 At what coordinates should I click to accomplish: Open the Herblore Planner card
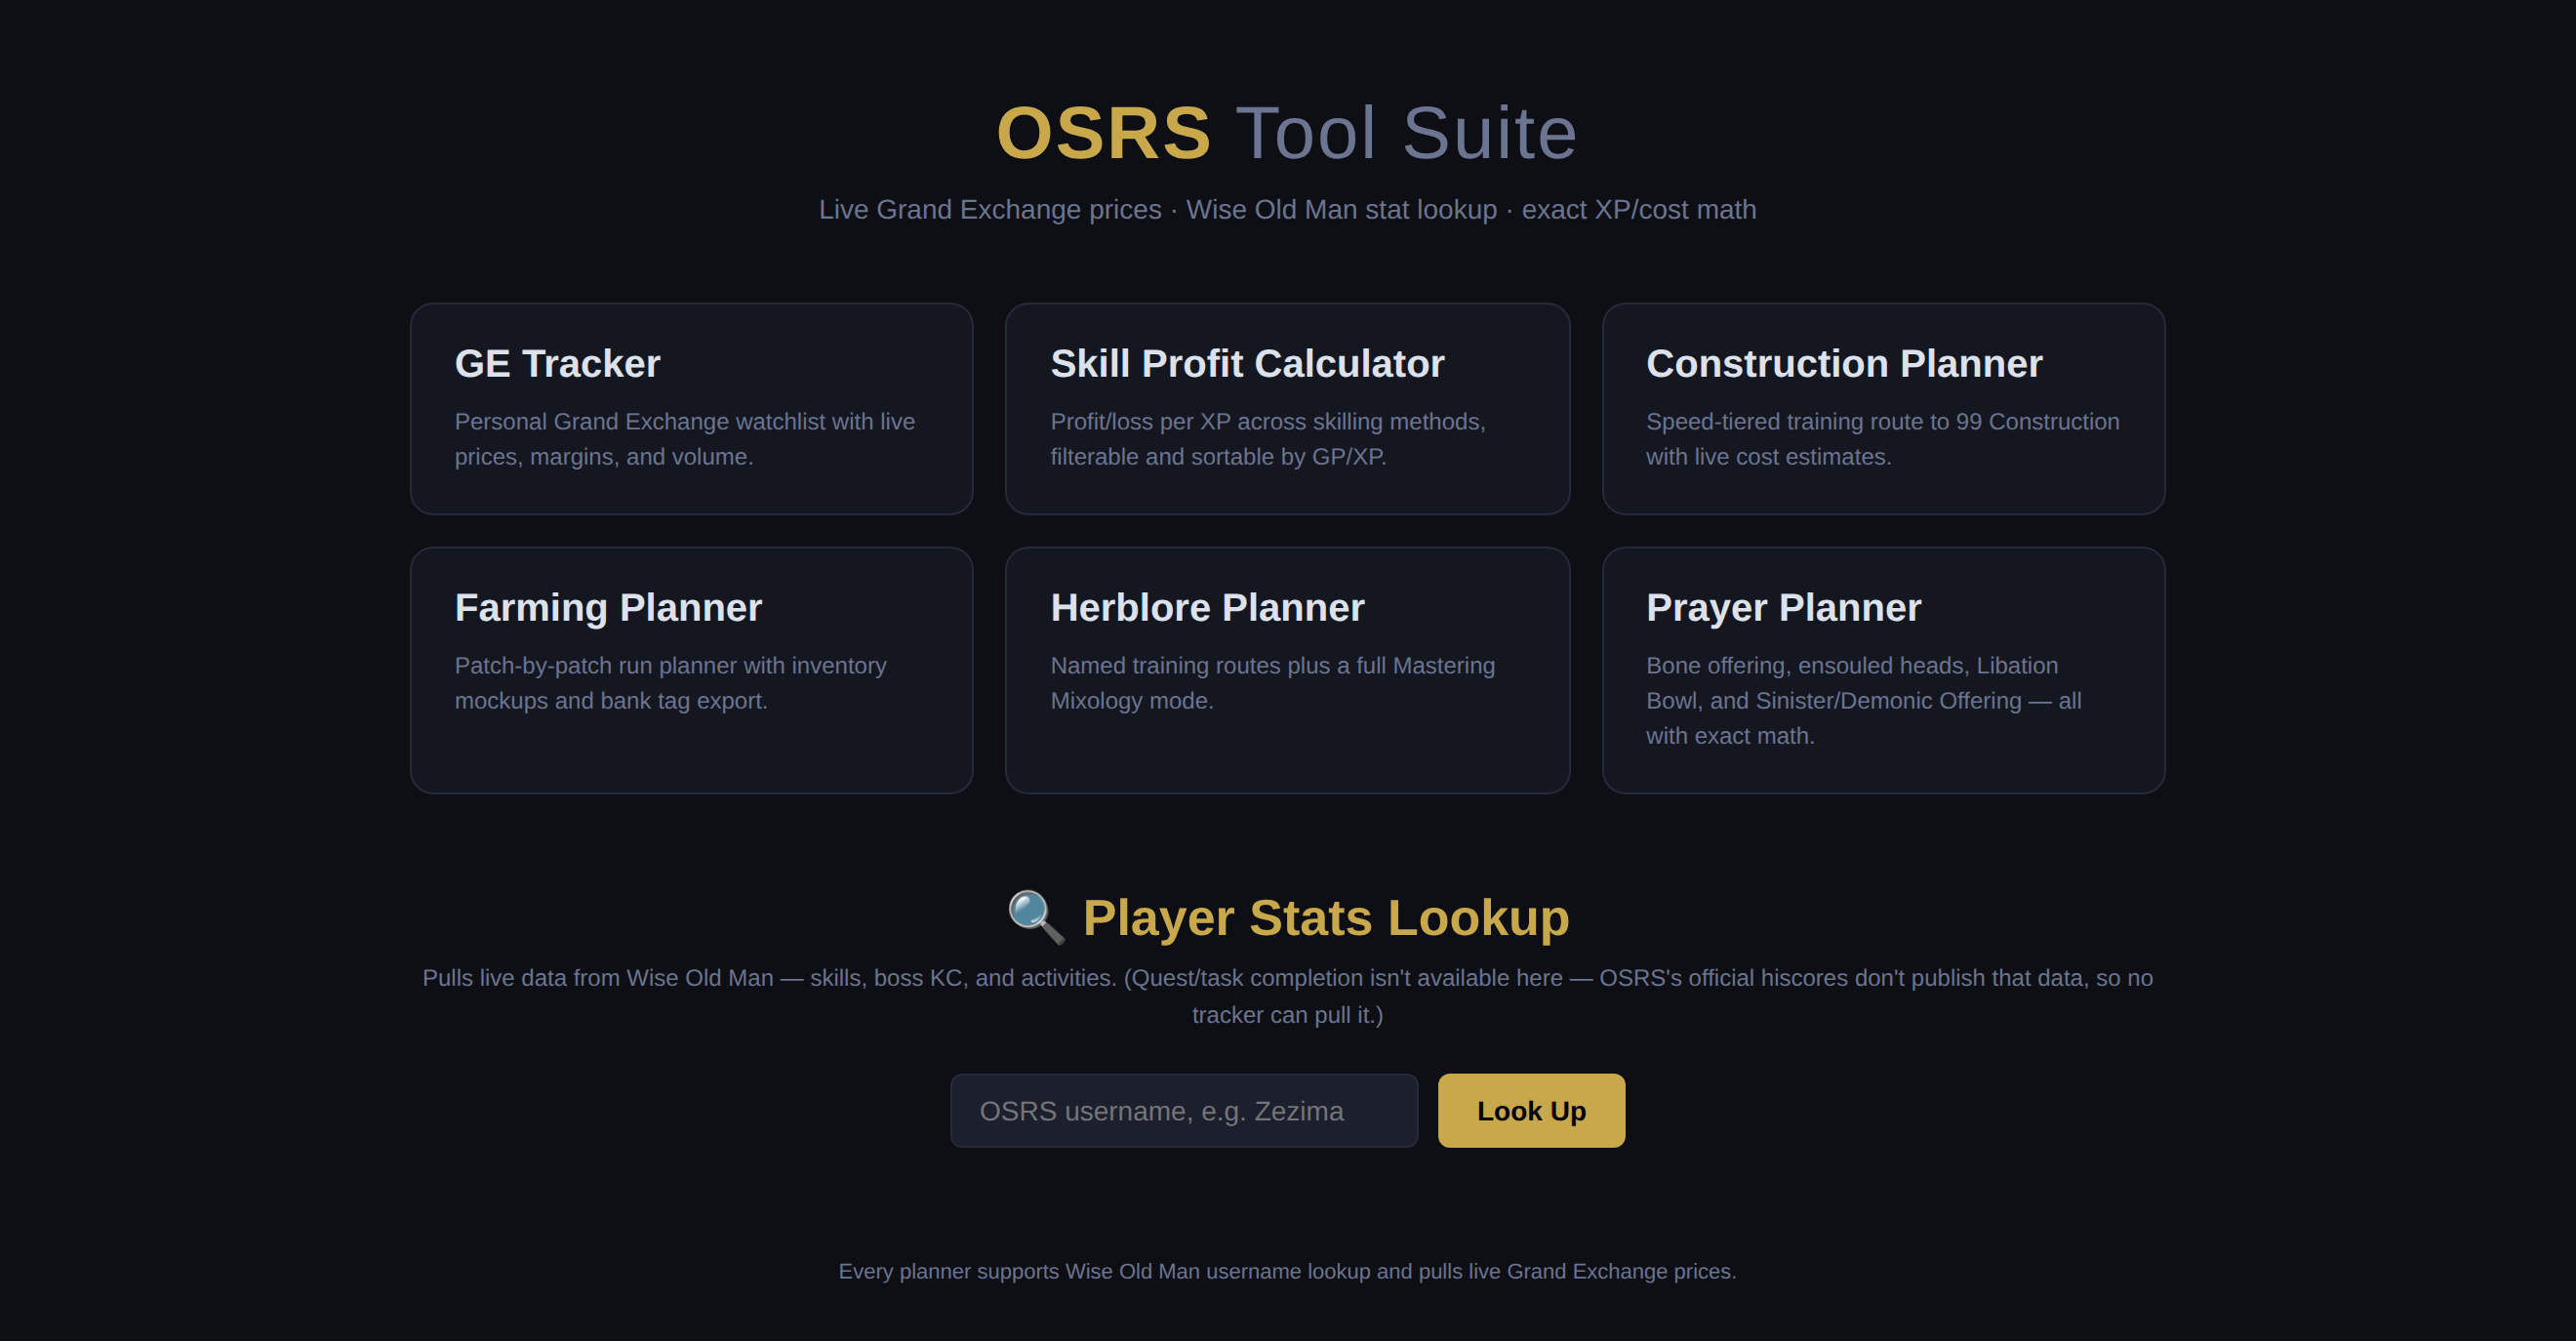(1287, 670)
